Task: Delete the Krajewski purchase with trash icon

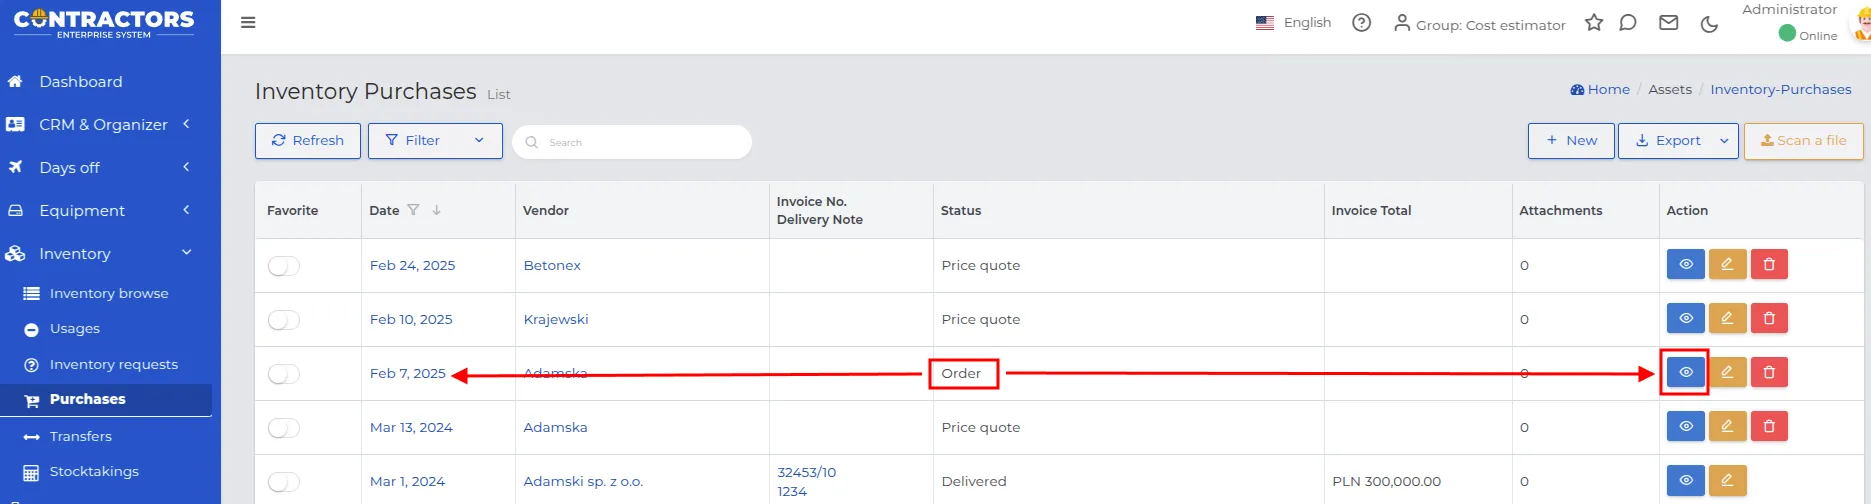Action: click(1769, 318)
